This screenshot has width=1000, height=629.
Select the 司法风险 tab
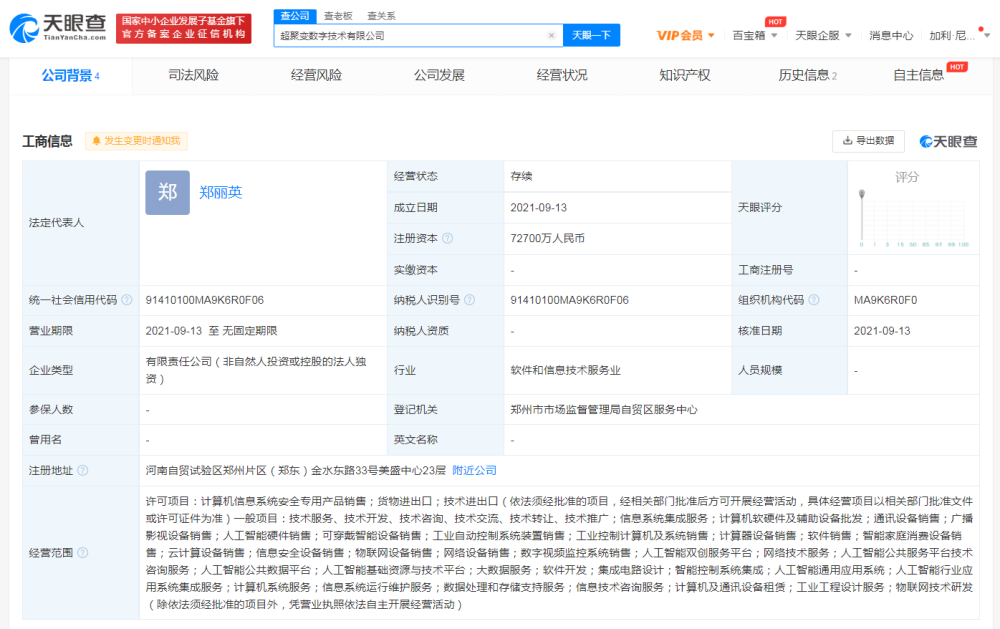pos(193,75)
